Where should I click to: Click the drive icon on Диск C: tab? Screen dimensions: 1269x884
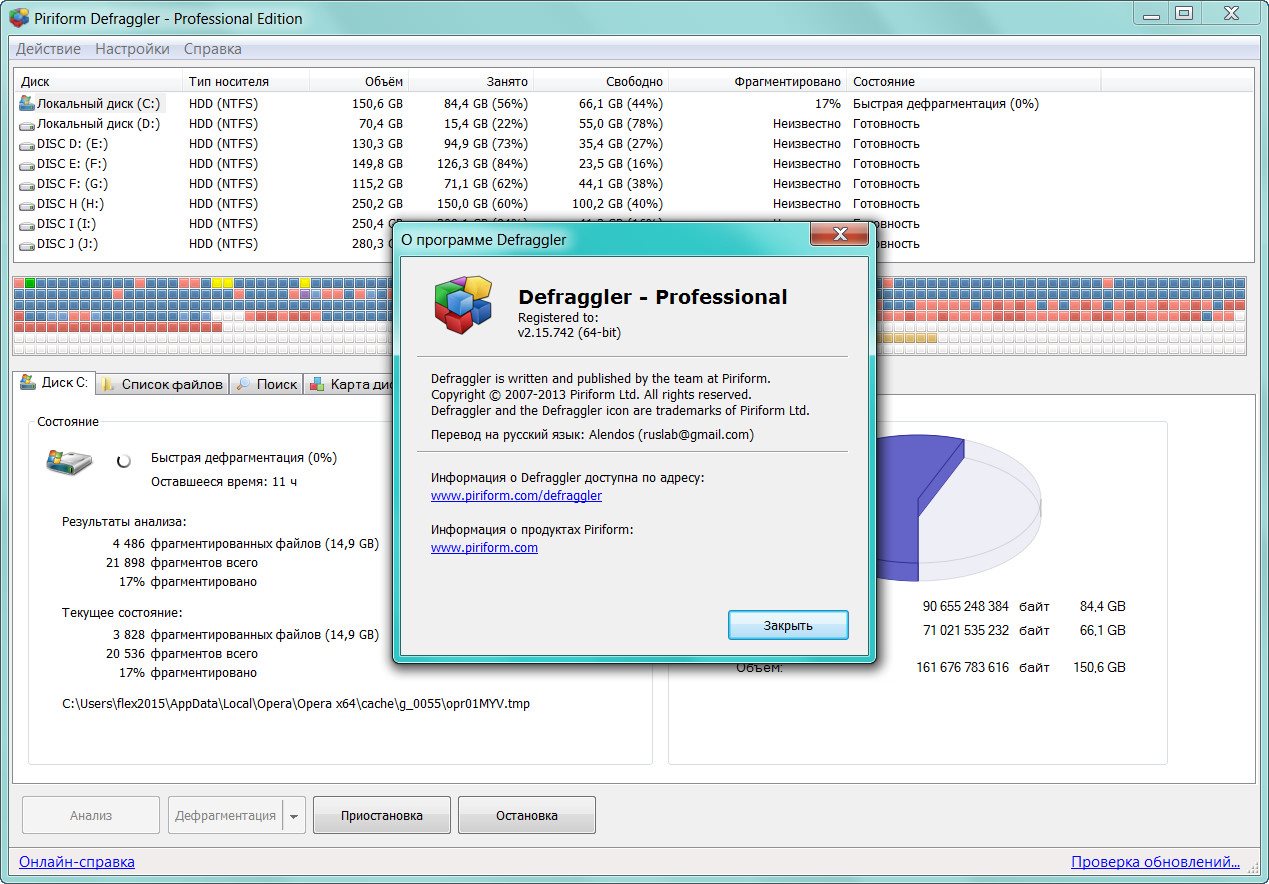click(x=28, y=382)
